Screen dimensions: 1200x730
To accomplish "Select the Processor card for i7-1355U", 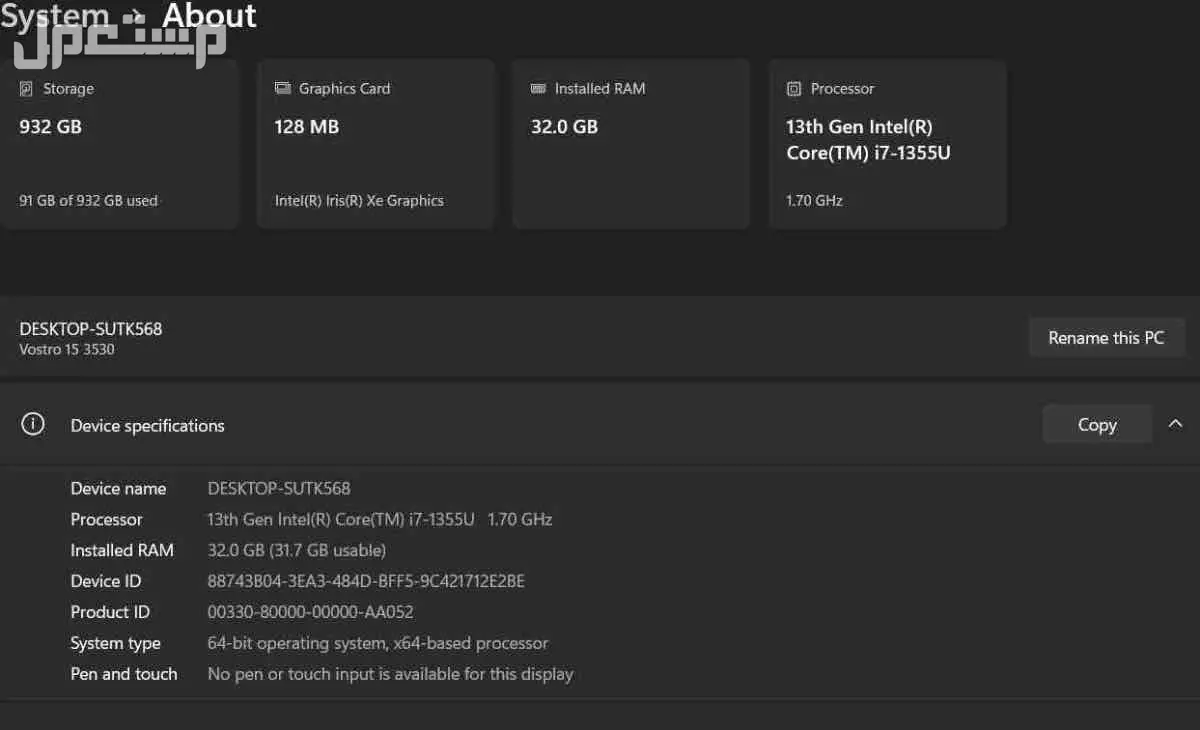I will (x=887, y=143).
